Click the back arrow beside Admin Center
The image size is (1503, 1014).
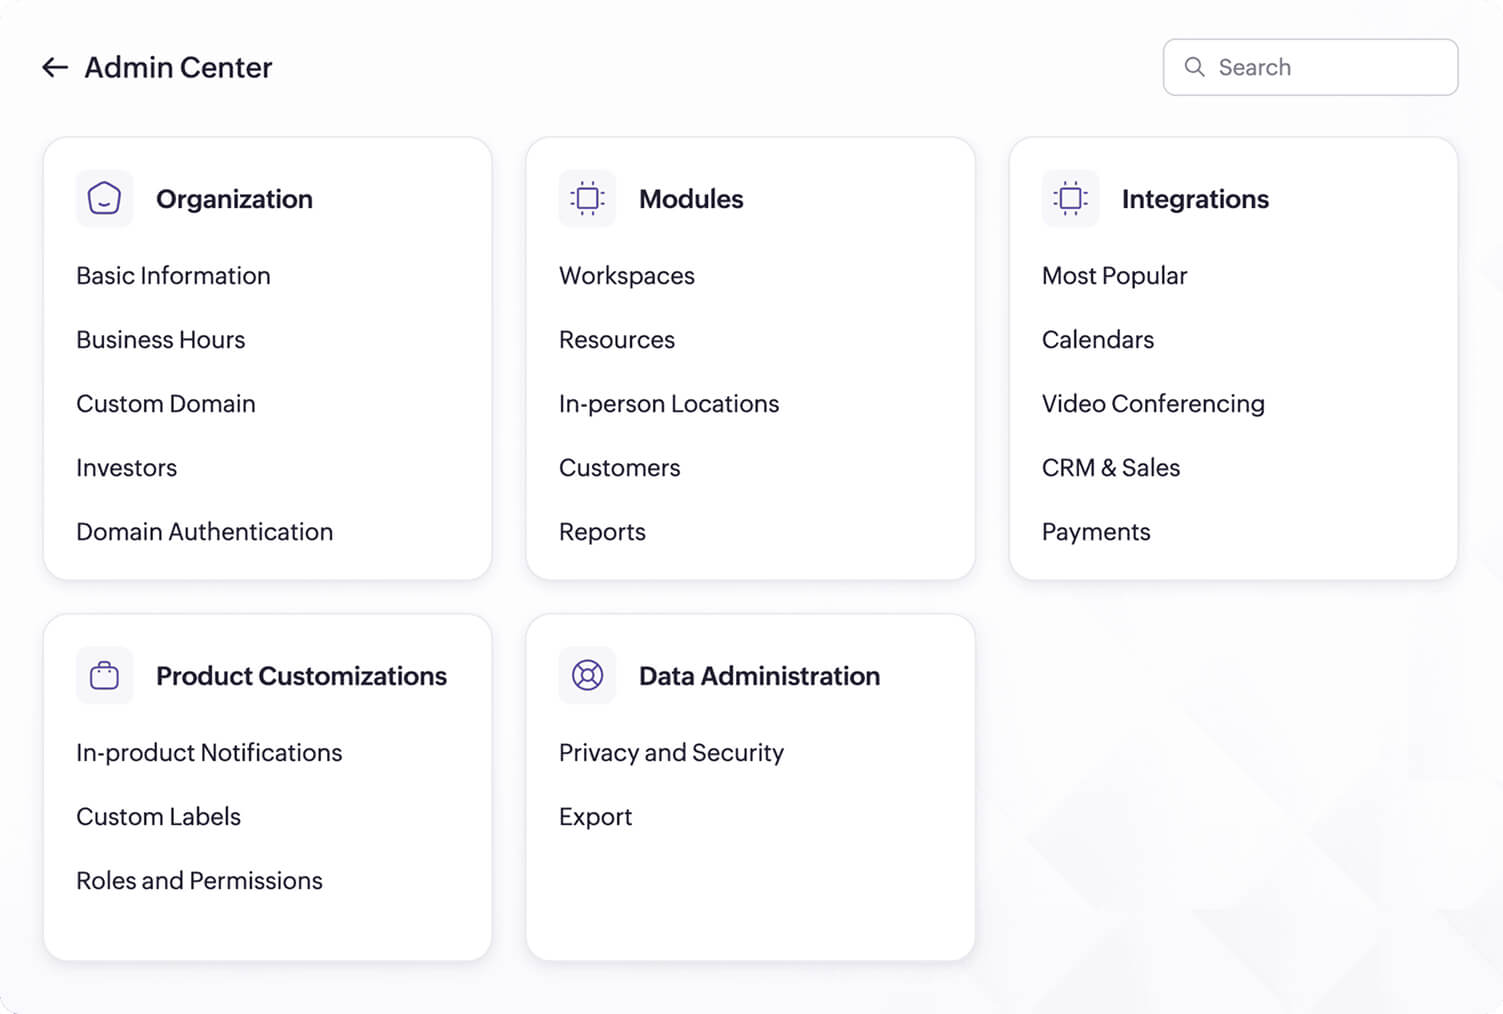point(55,67)
